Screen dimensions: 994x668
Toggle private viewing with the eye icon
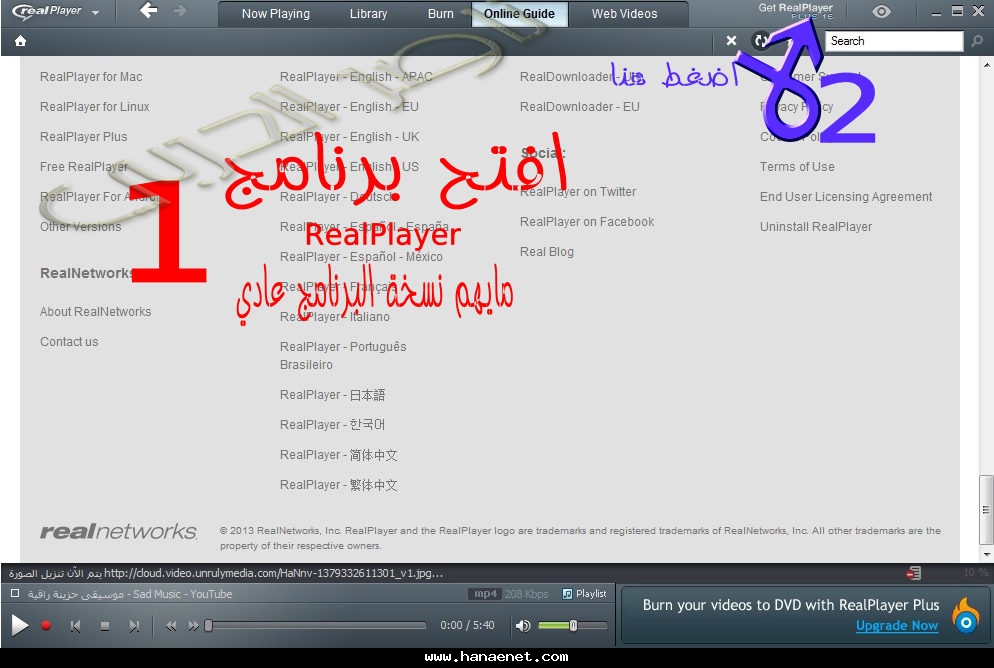[881, 12]
